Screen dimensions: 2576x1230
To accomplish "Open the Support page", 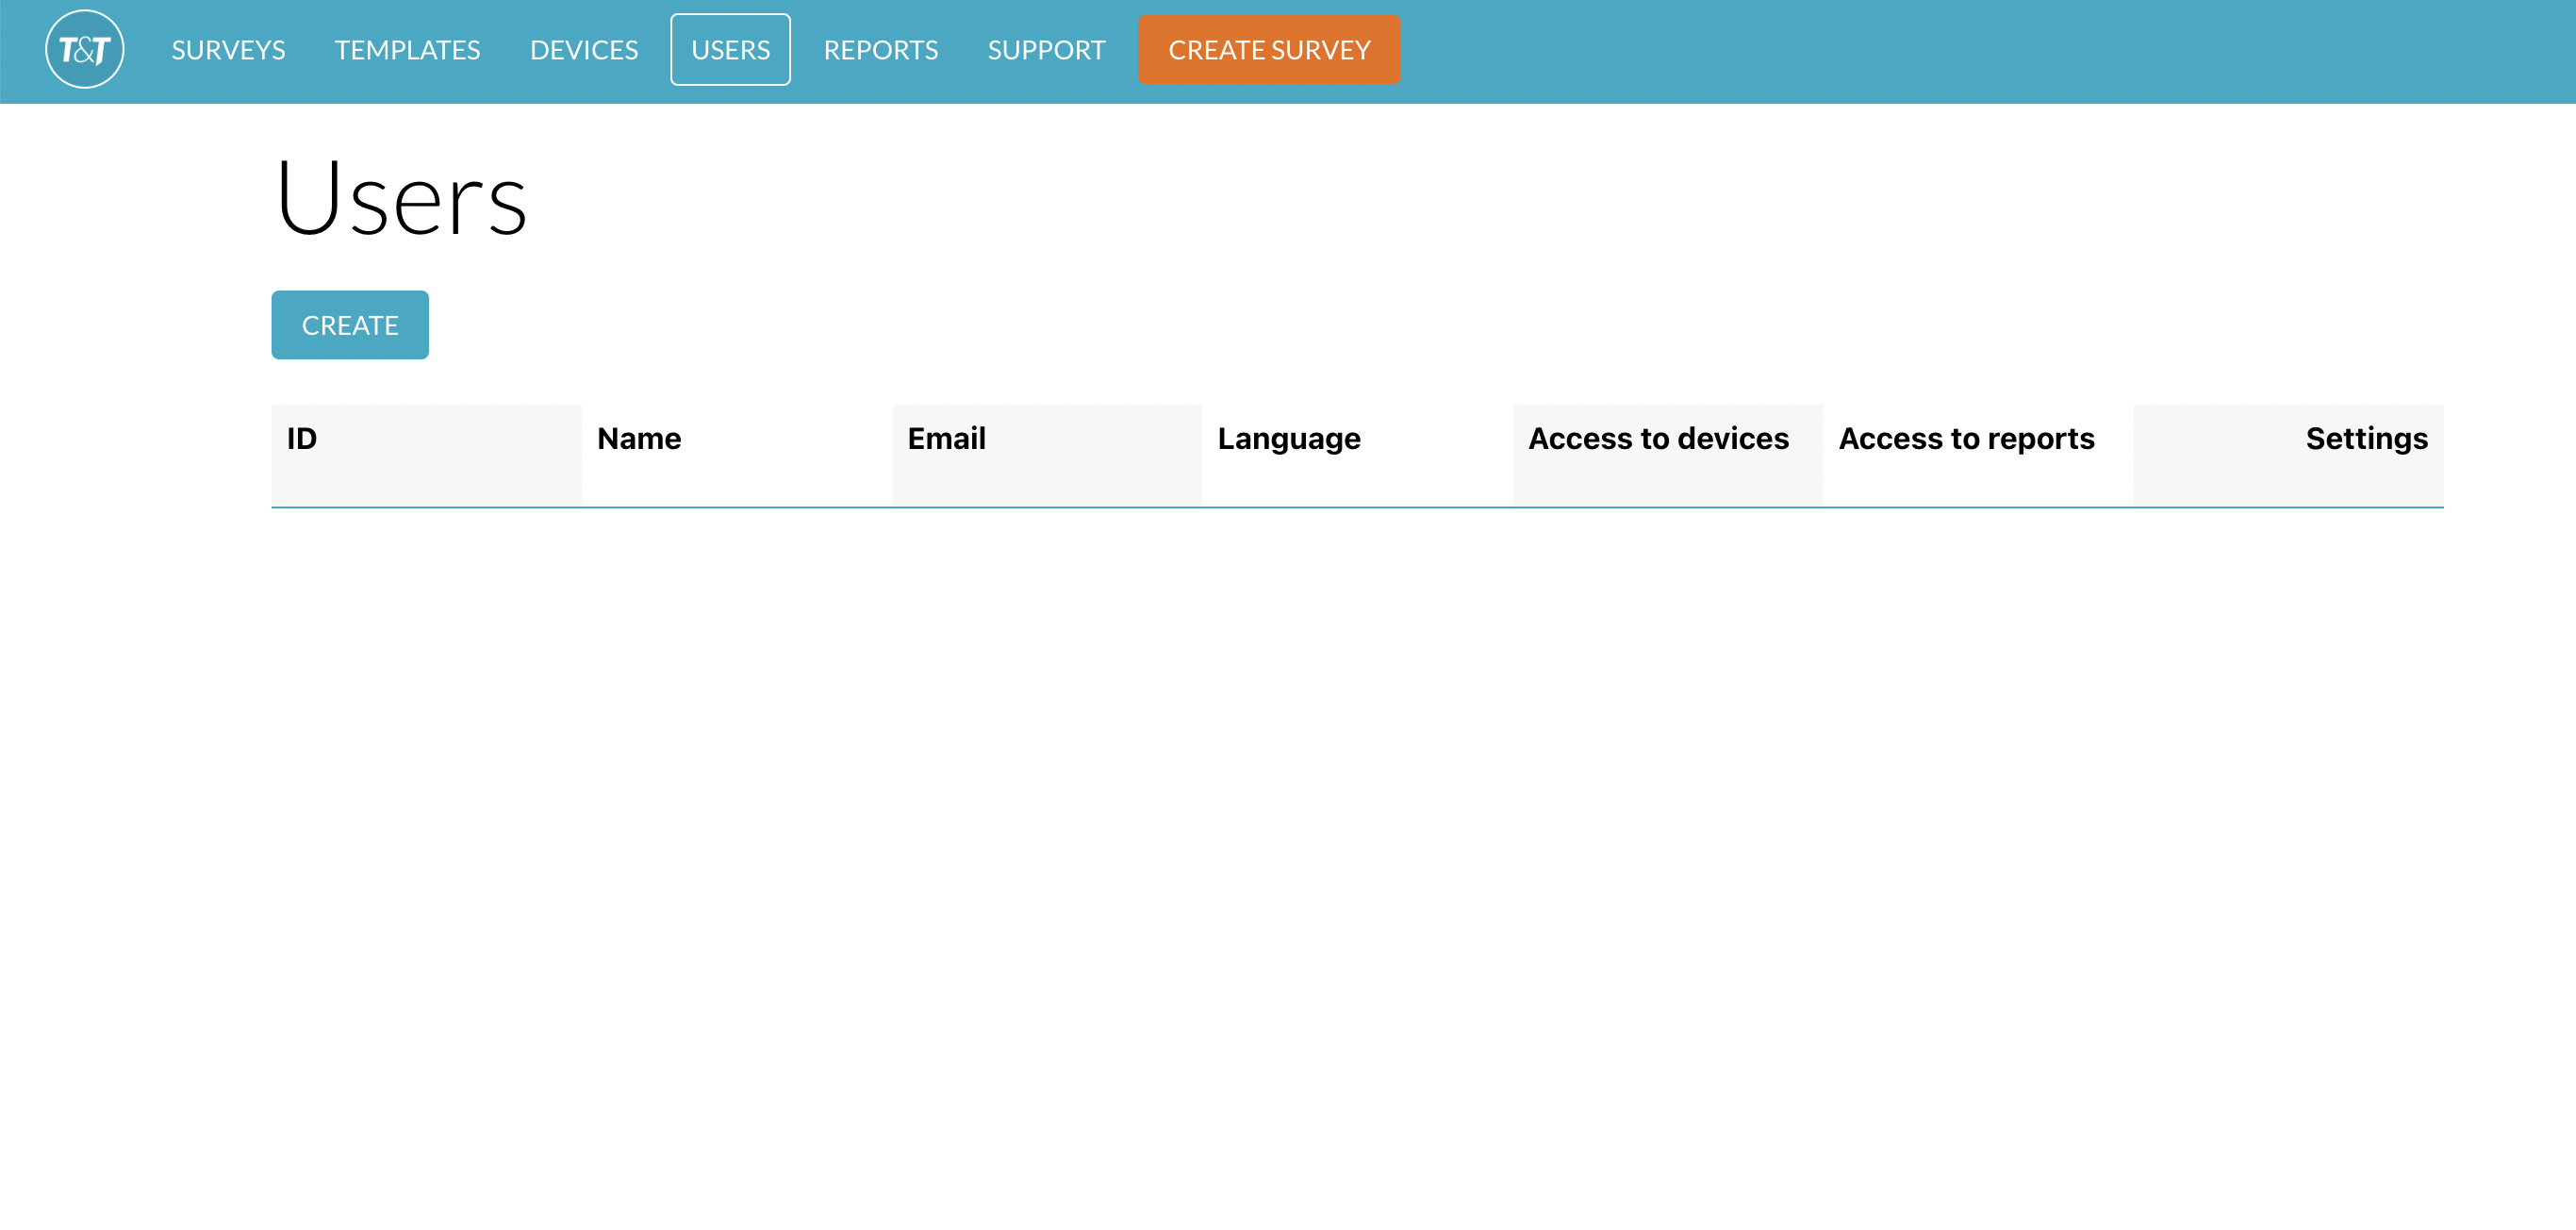I will click(1046, 50).
